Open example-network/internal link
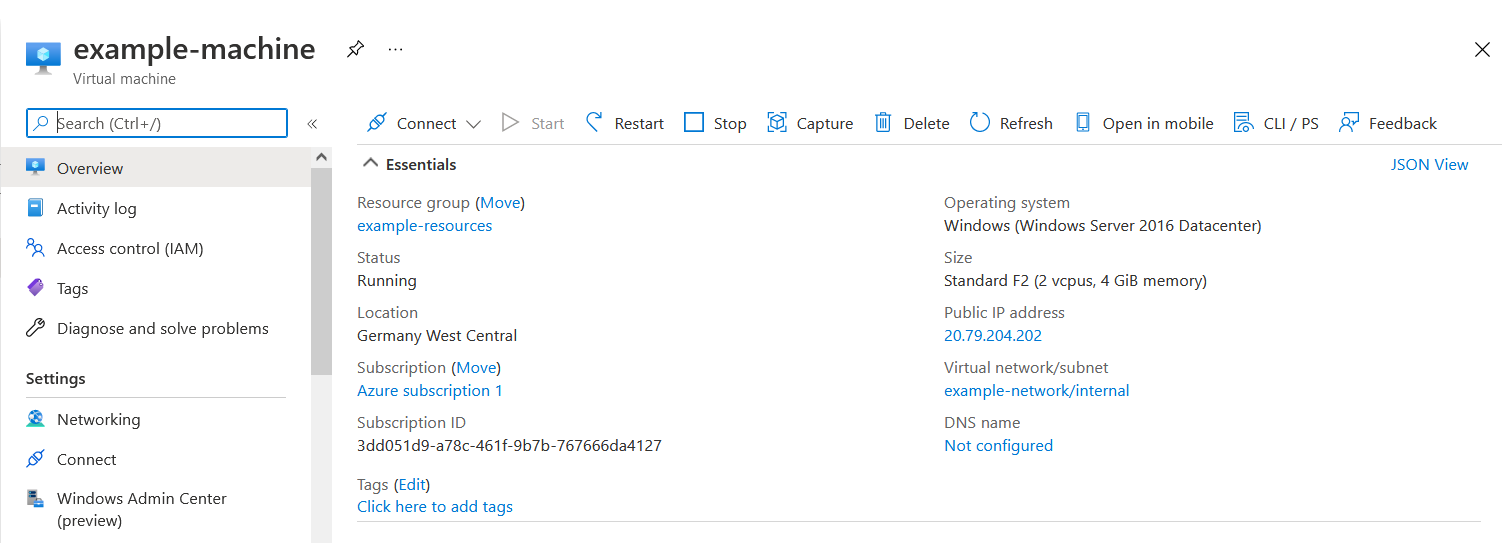The image size is (1503, 543). [1037, 391]
